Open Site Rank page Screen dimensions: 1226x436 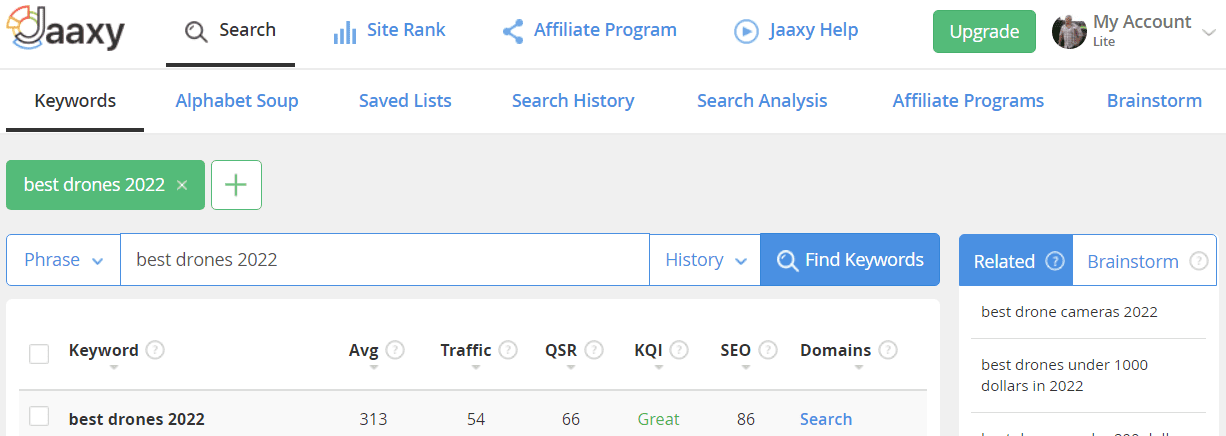390,31
